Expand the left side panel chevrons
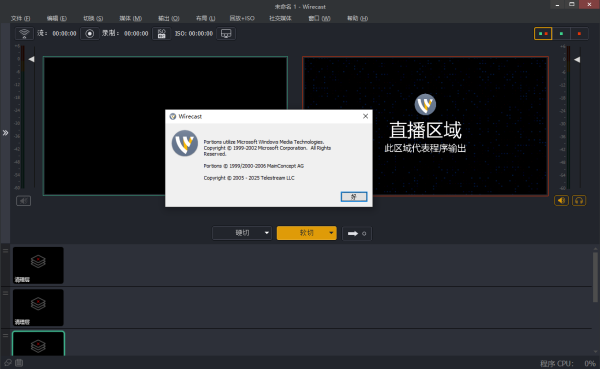This screenshot has width=600, height=369. (x=5, y=133)
